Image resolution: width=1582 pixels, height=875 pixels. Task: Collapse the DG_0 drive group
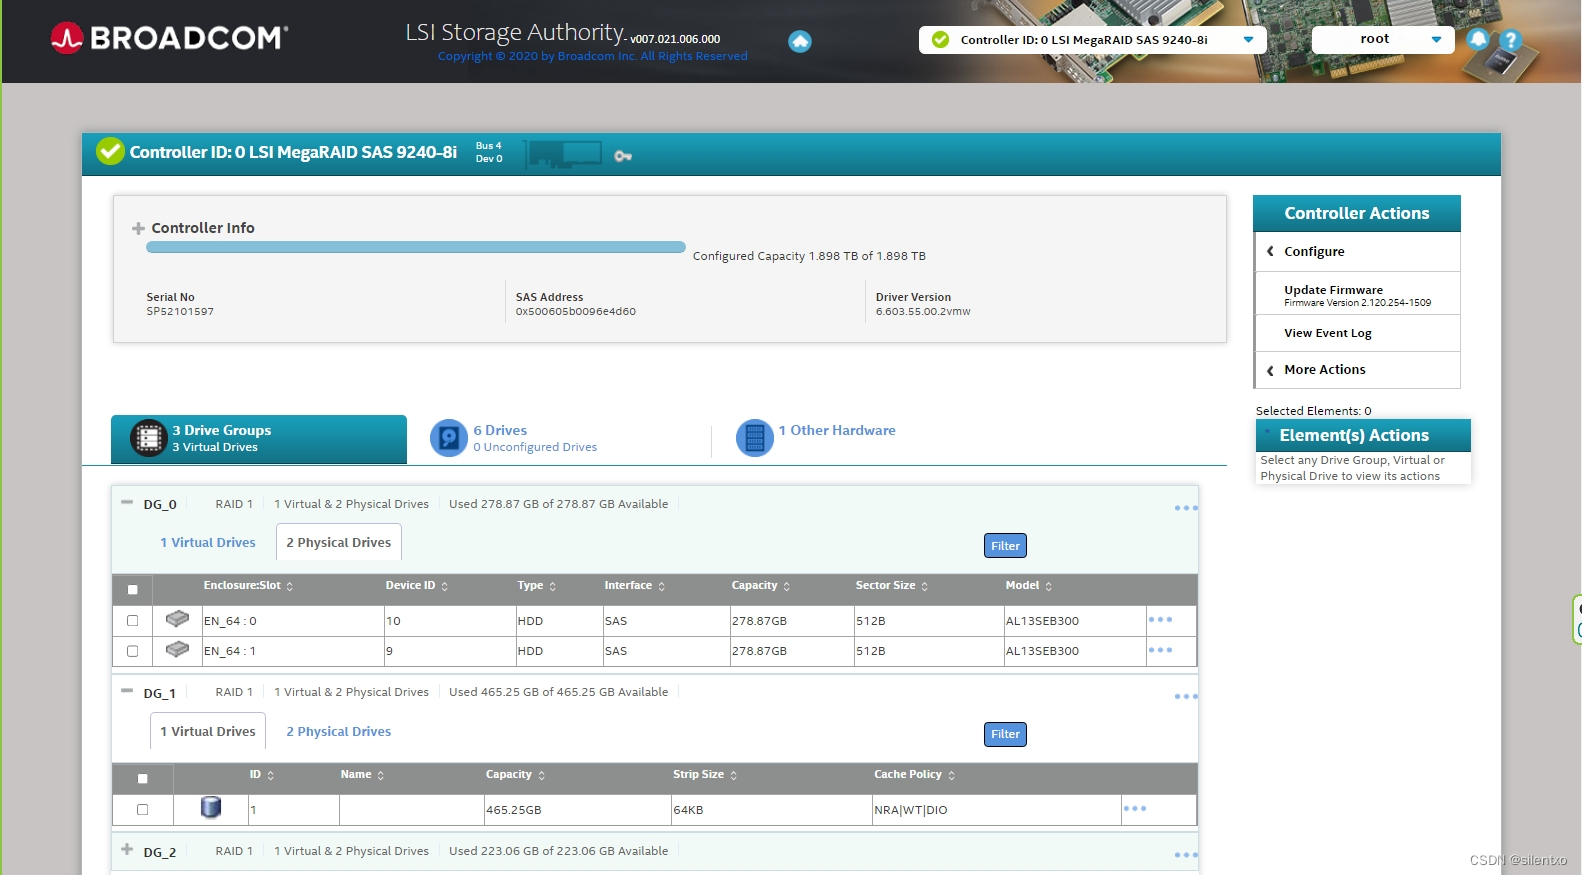(127, 502)
